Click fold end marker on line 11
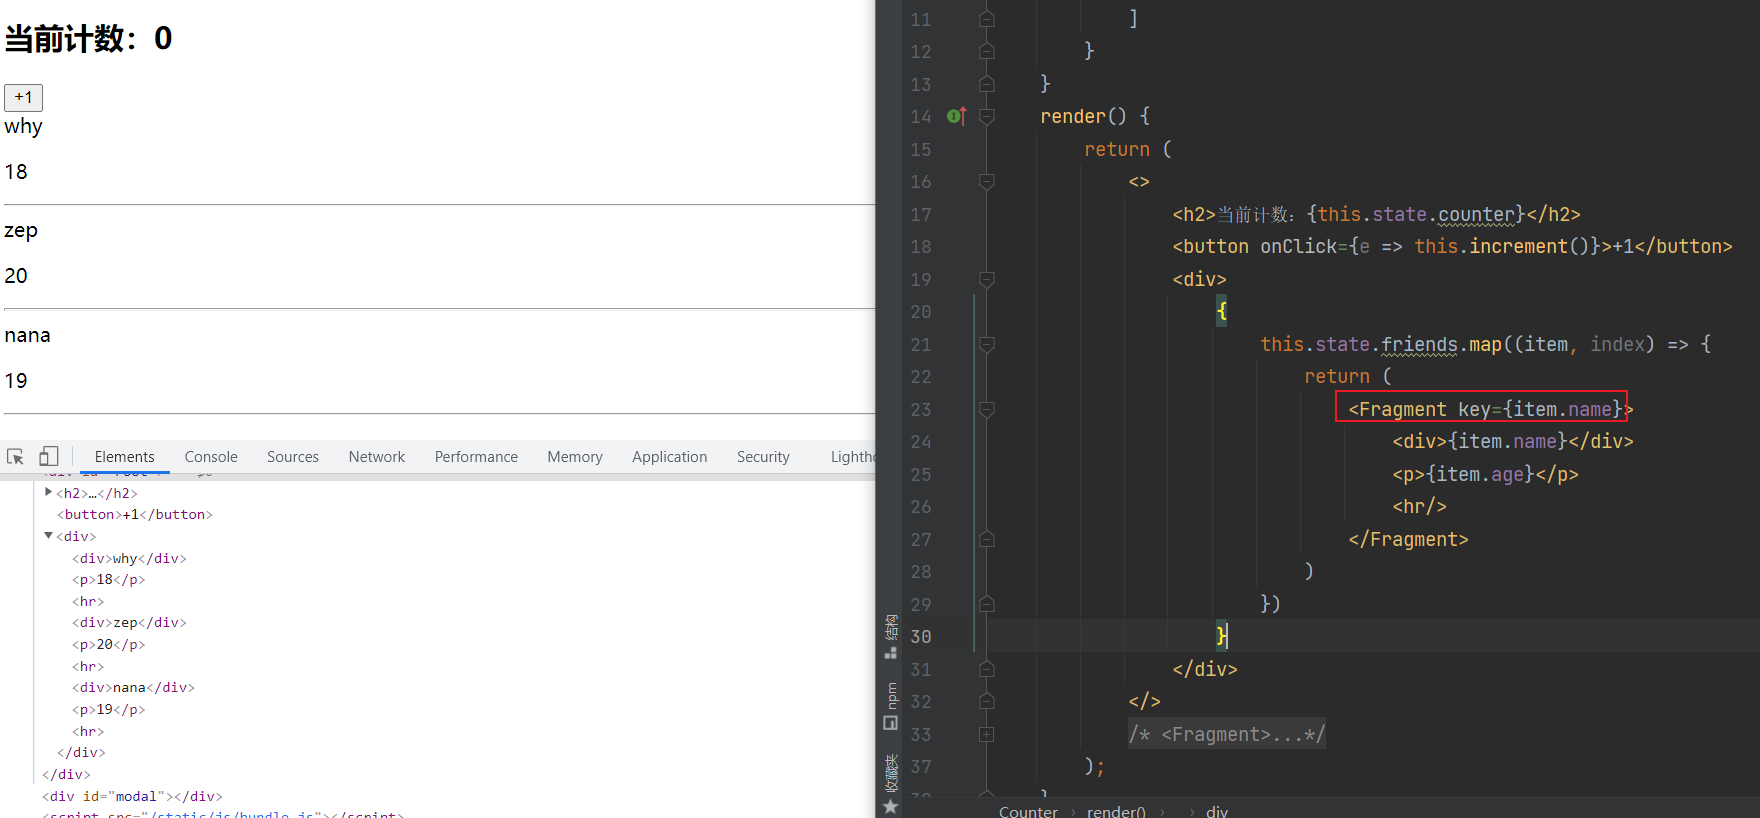 tap(986, 19)
